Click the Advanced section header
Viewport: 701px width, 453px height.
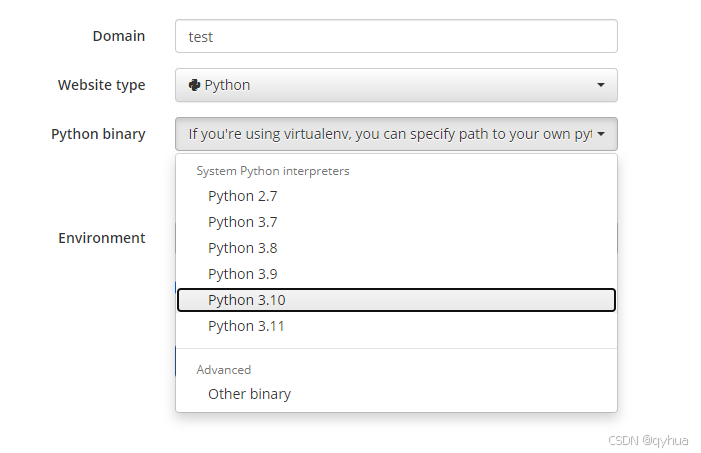tap(223, 370)
